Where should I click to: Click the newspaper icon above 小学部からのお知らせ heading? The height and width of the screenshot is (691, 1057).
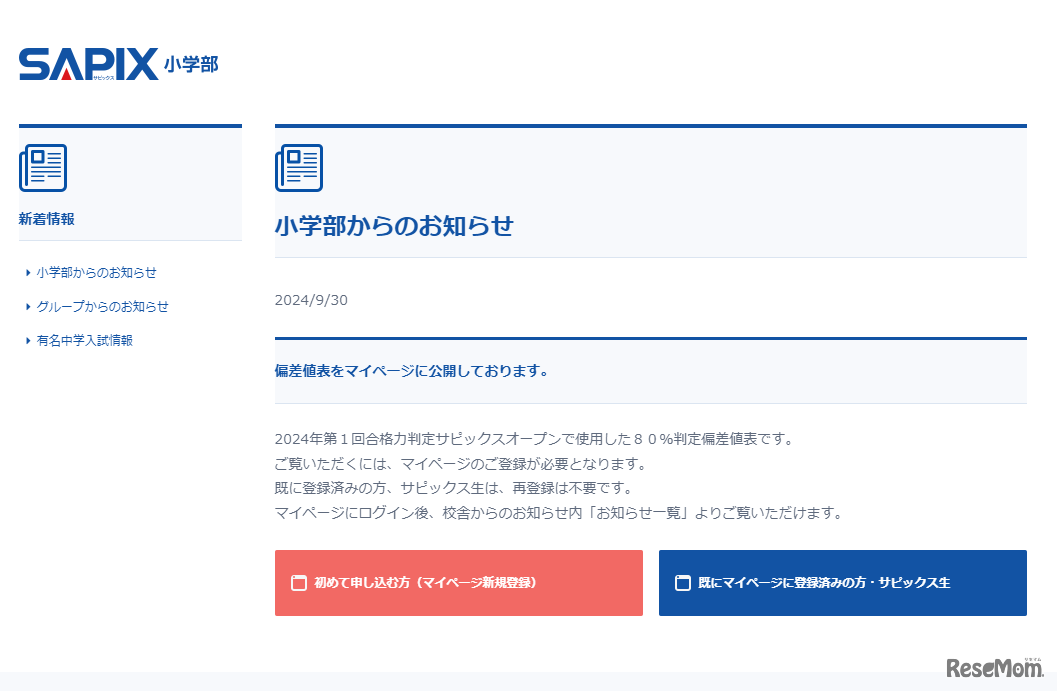[299, 168]
